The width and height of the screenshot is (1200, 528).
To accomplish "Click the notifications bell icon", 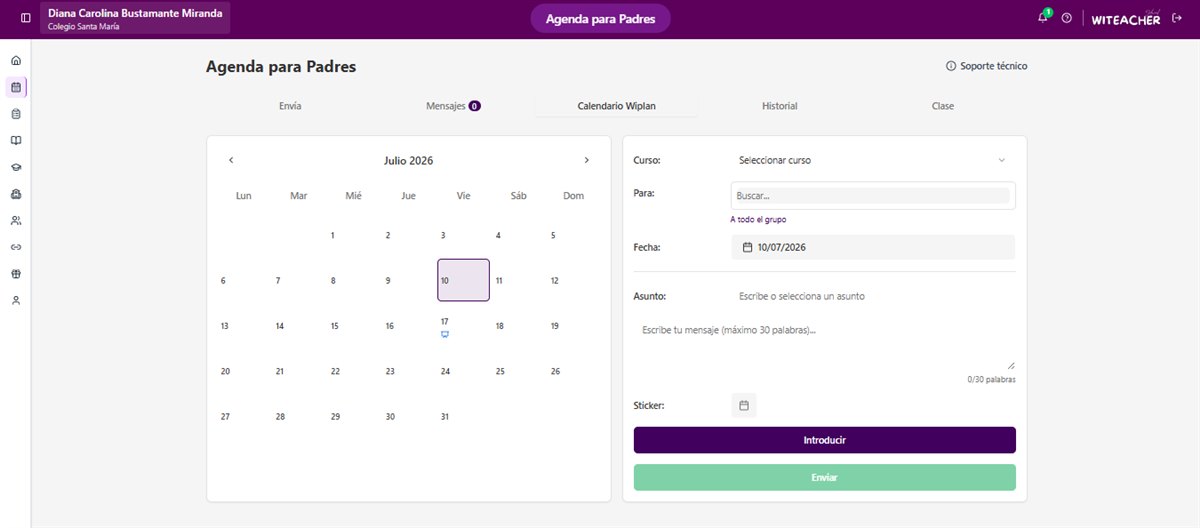I will coord(1043,18).
